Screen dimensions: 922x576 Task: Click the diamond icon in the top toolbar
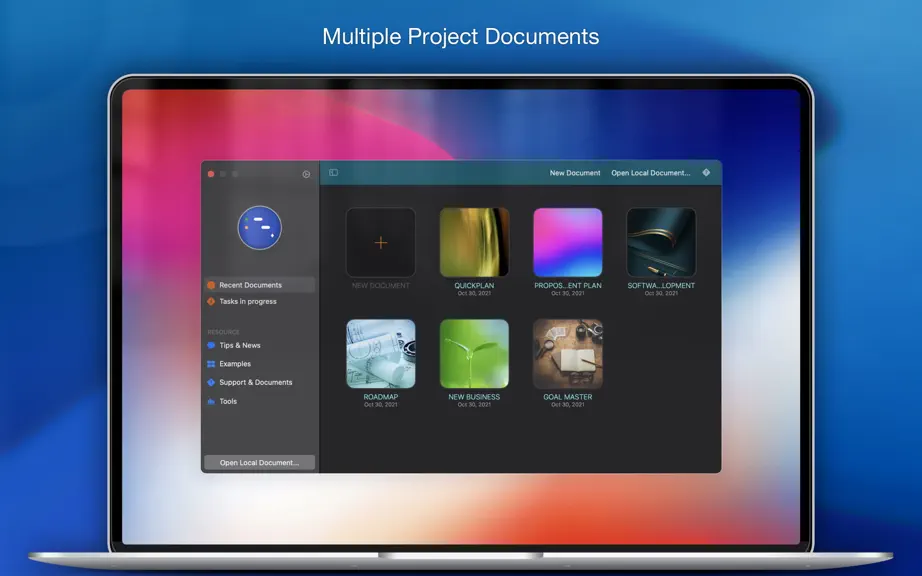click(x=706, y=172)
